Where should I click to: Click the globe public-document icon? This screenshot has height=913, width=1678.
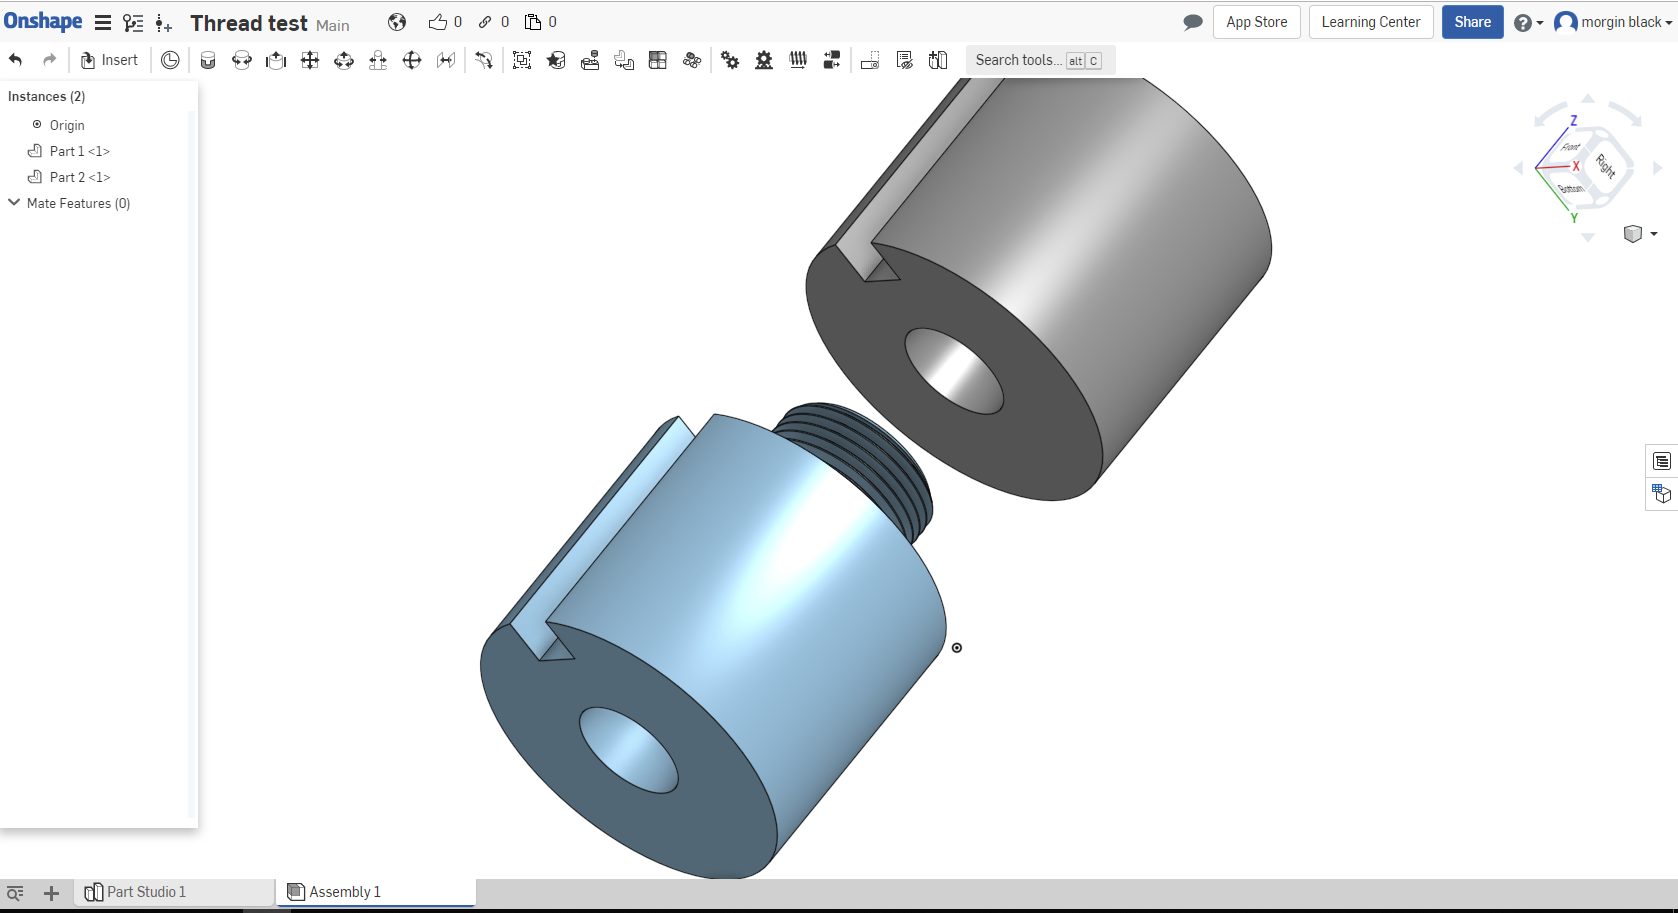[x=397, y=22]
